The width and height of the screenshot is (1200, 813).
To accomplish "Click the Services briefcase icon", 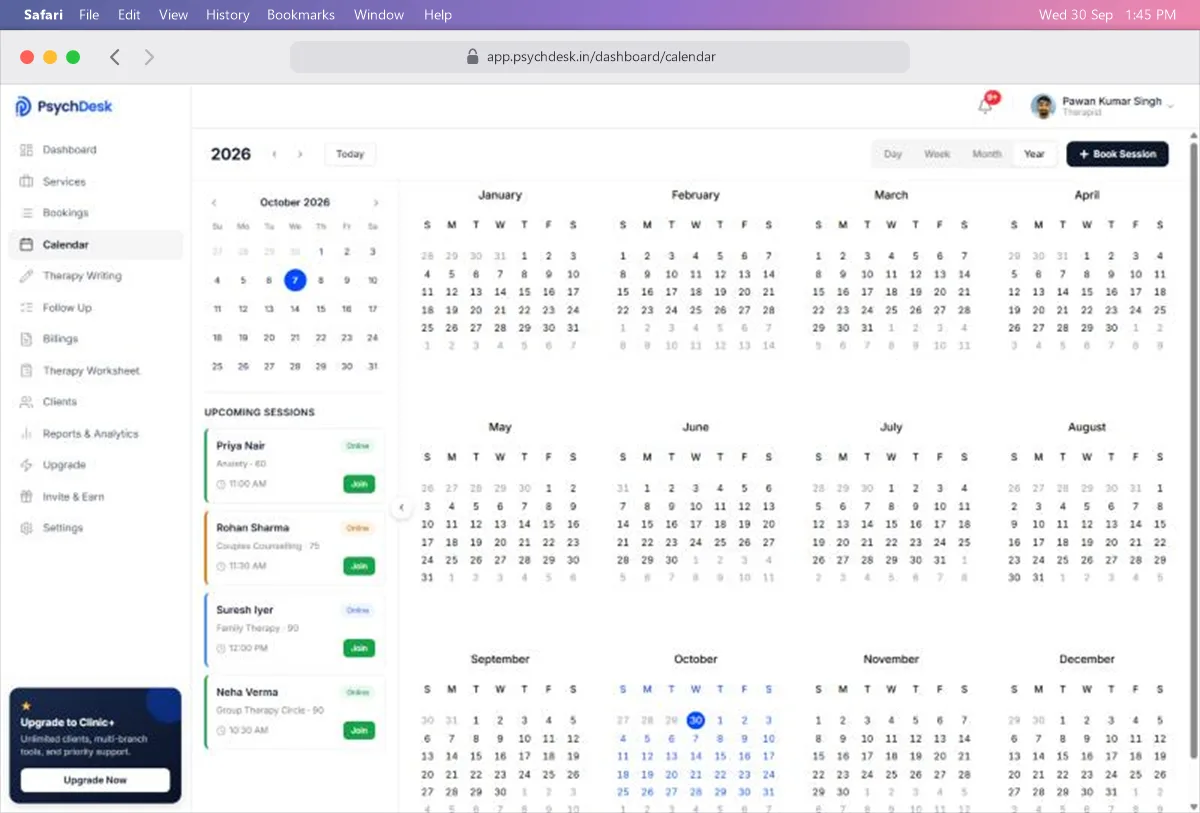I will 26,182.
